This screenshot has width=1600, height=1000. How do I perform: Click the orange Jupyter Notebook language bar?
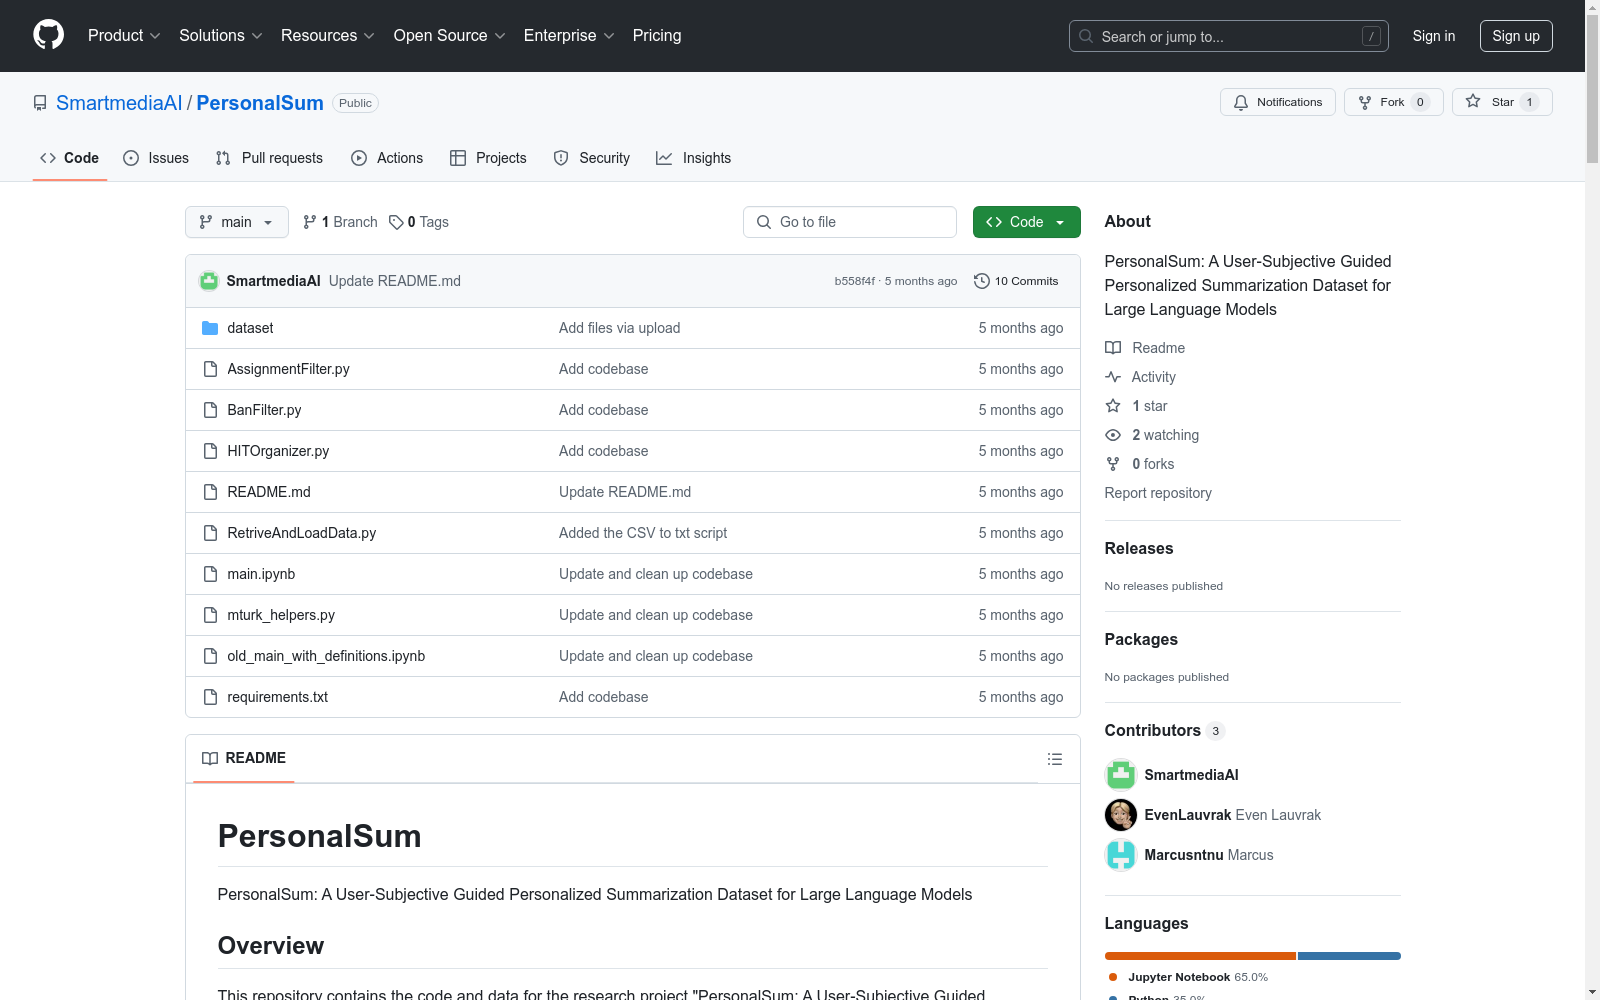(x=1200, y=956)
